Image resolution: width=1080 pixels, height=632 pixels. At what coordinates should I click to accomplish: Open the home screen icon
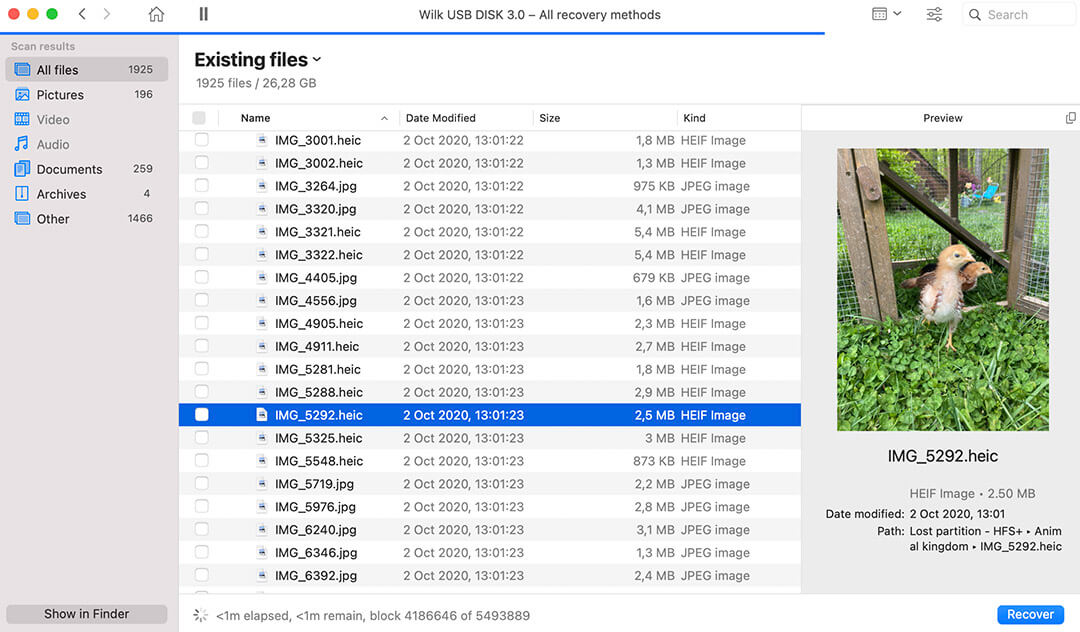pos(156,14)
